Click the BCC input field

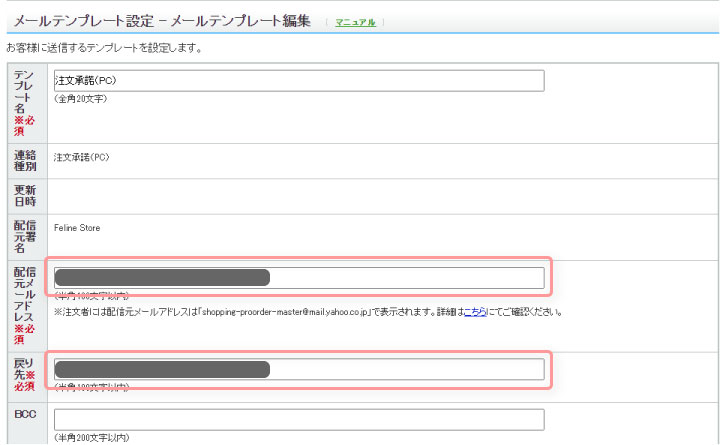coord(299,420)
